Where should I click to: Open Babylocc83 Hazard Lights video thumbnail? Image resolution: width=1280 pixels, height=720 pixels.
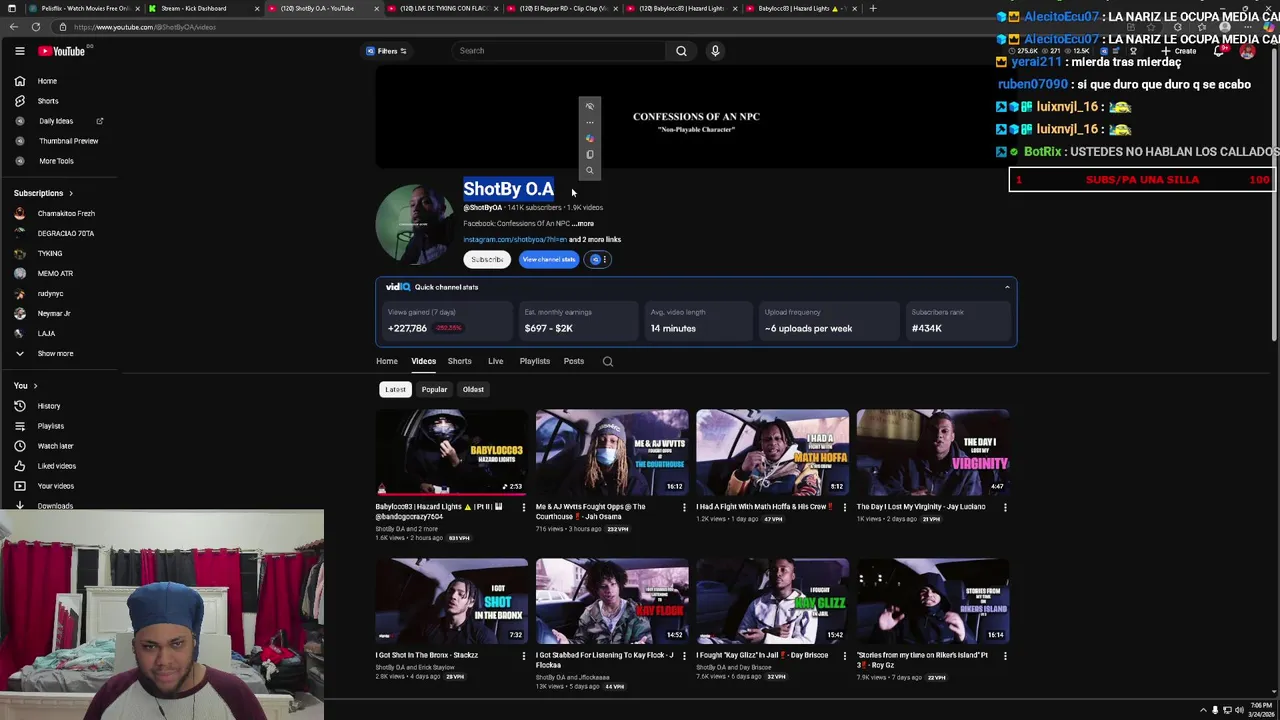coord(452,452)
